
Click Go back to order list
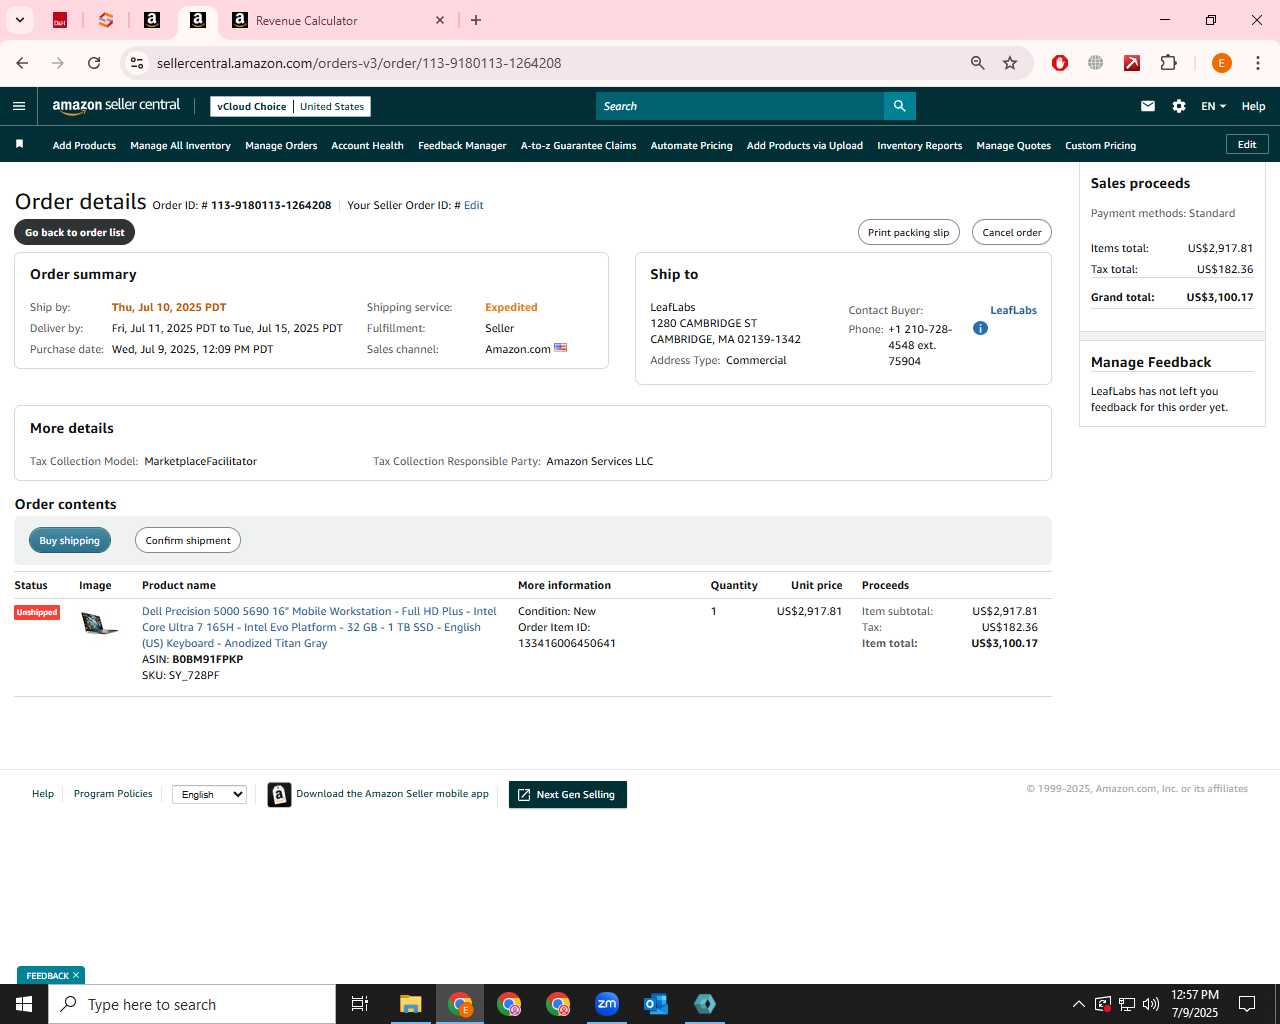75,232
